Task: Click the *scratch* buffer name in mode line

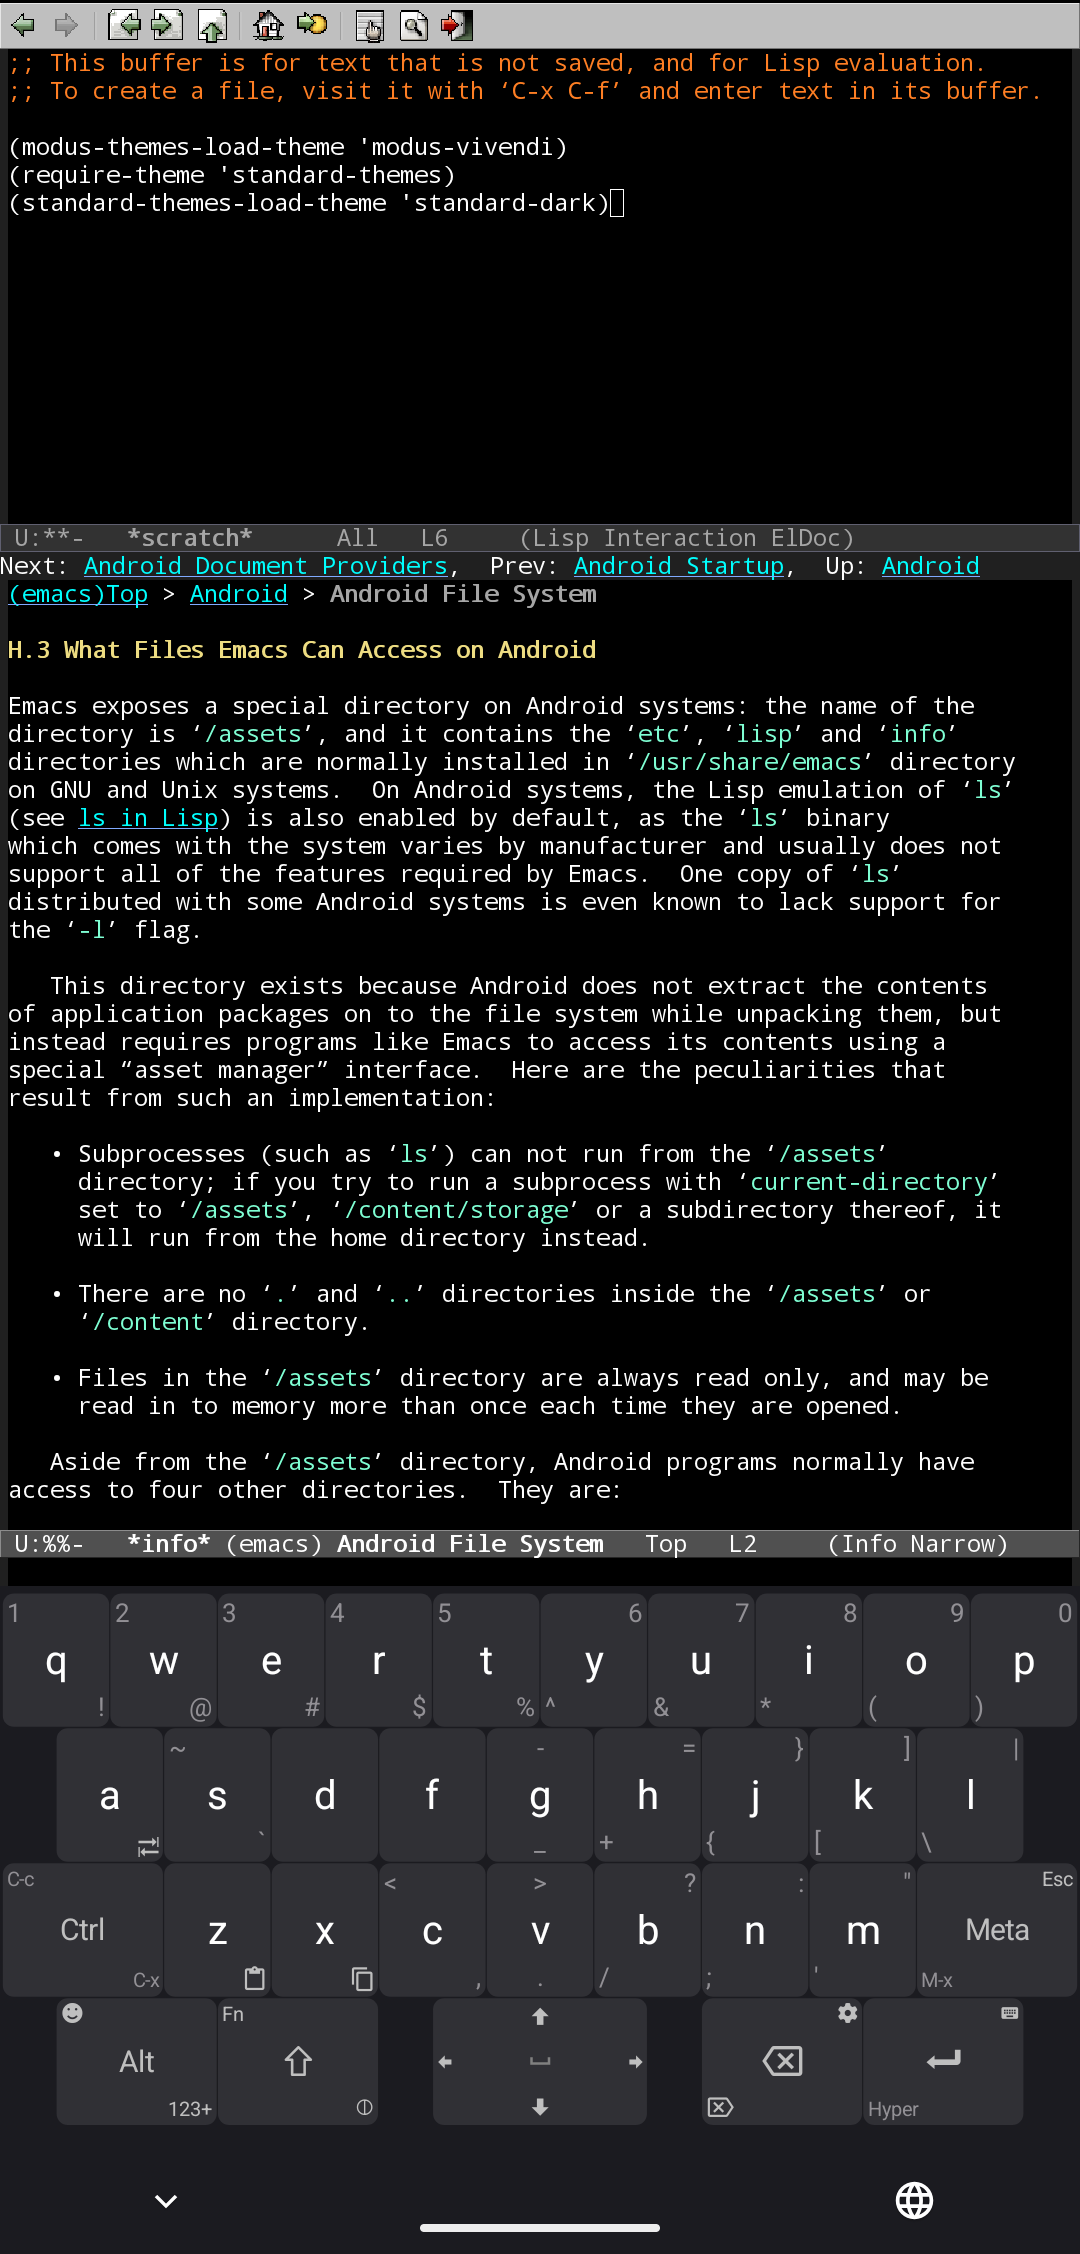Action: pos(190,538)
